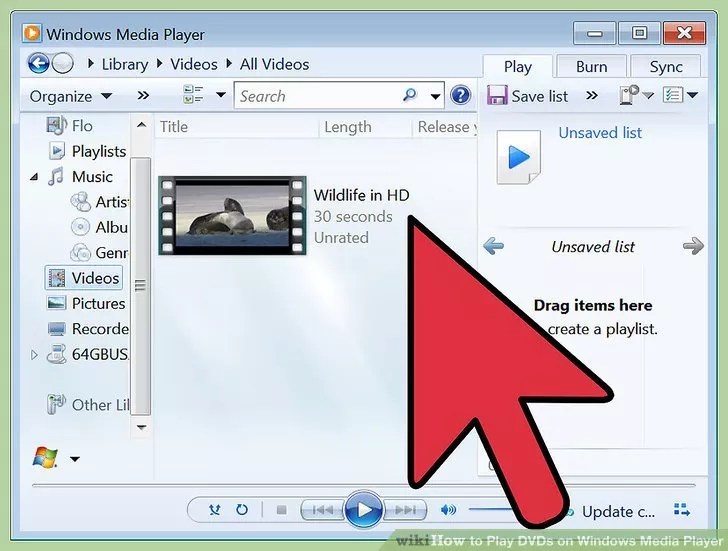Expand the 64GBUS device node

coord(34,355)
